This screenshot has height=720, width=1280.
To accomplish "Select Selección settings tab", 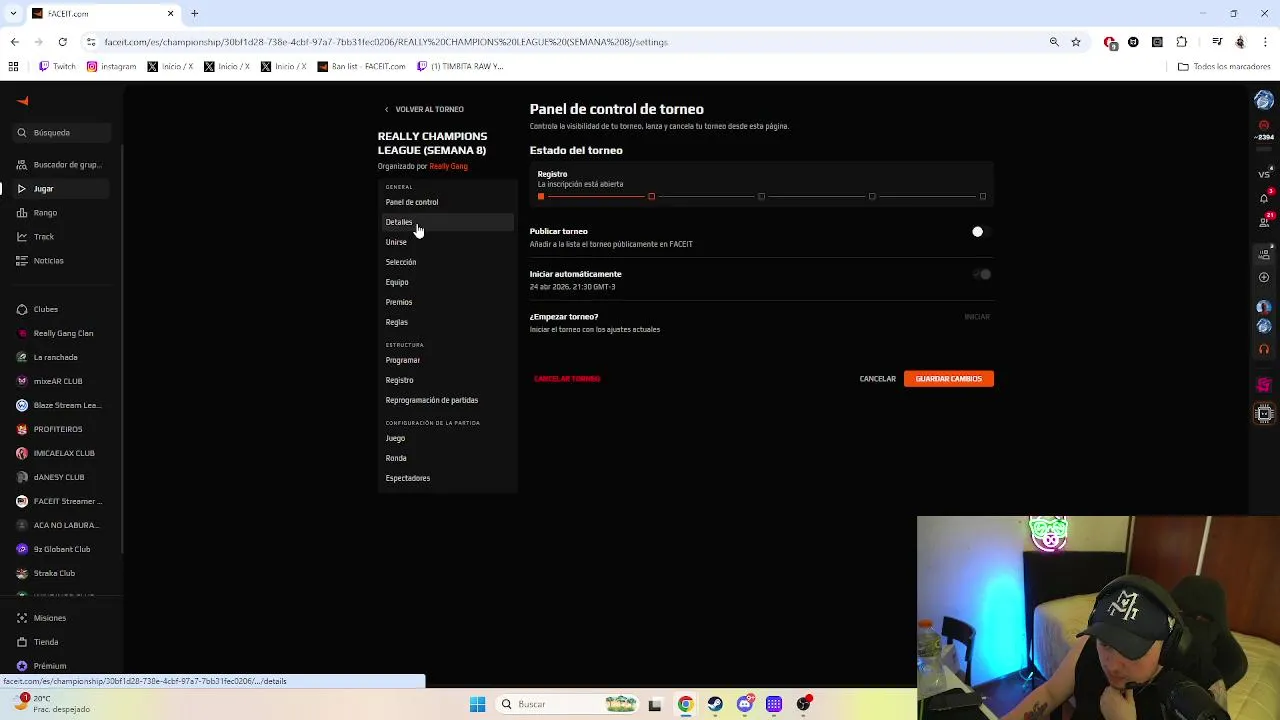I will click(446, 262).
